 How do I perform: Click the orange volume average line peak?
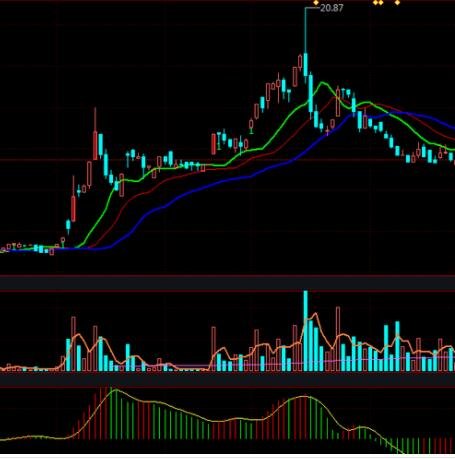315,314
